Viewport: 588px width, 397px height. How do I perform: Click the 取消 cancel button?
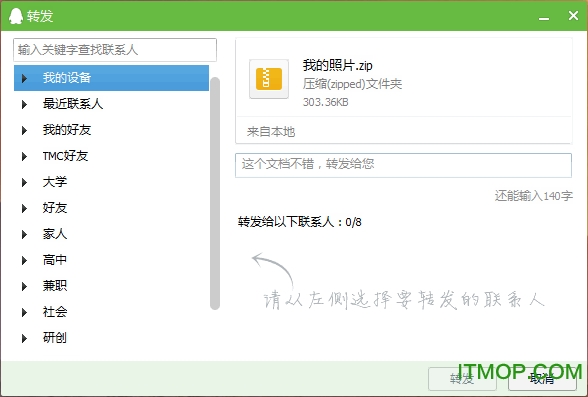(x=542, y=379)
